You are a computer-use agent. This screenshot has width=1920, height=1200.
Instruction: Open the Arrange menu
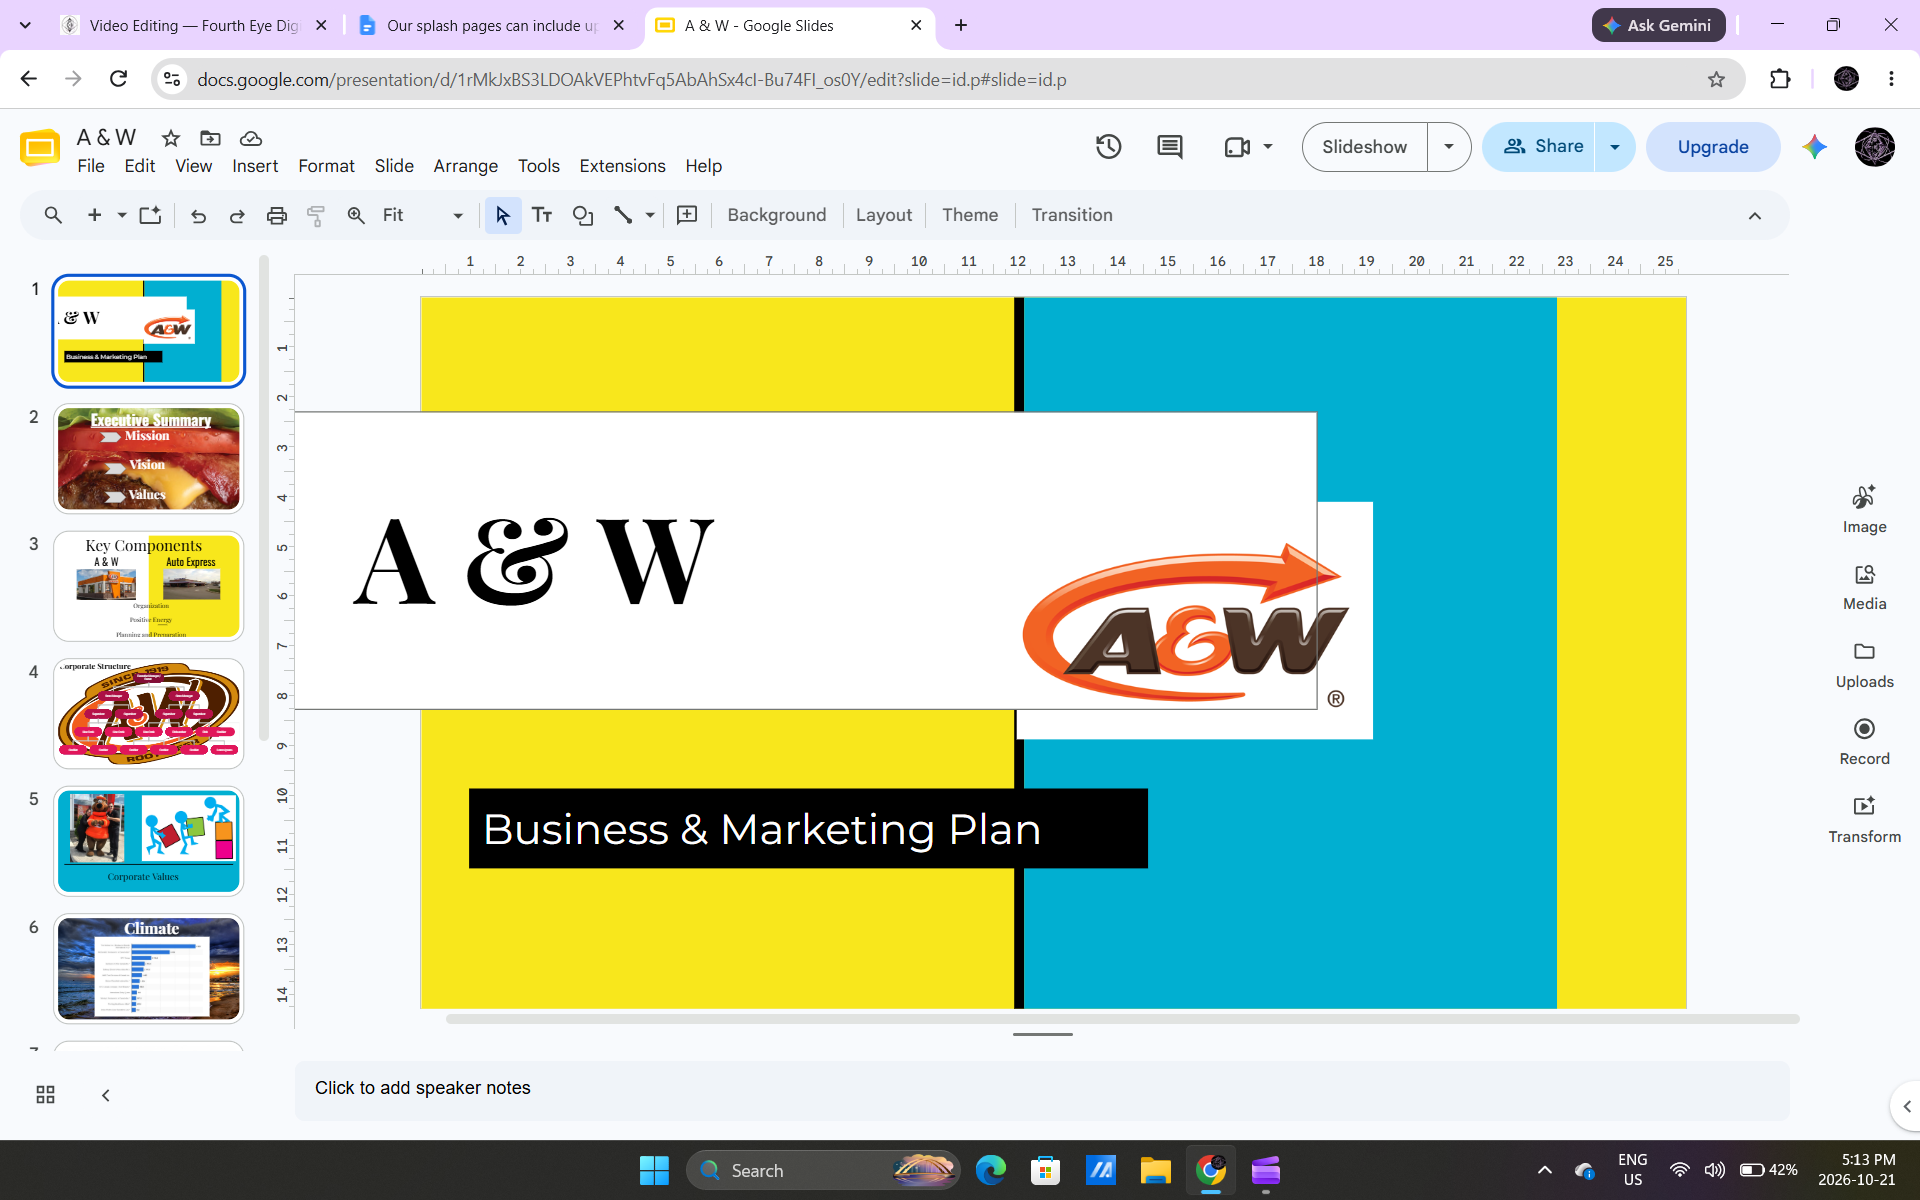pyautogui.click(x=465, y=166)
